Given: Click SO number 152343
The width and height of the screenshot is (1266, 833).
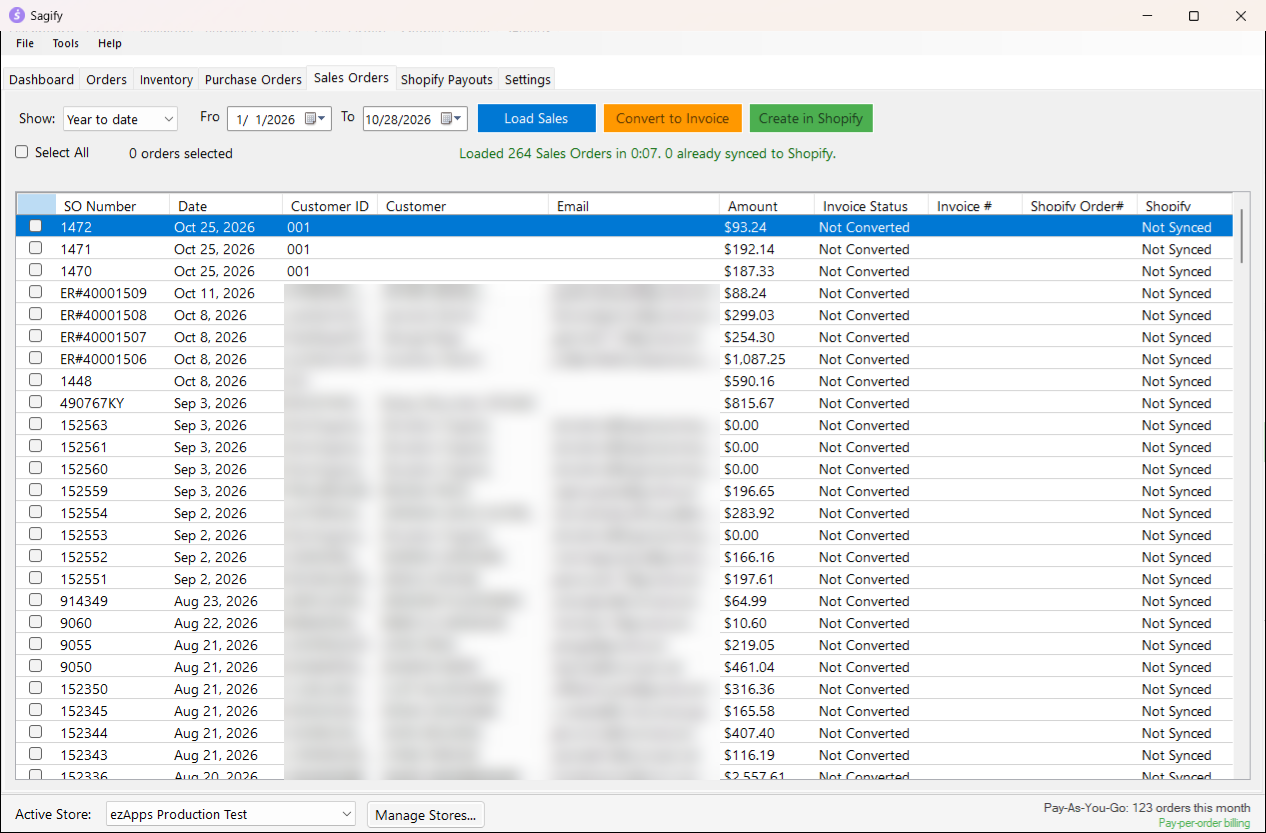Looking at the screenshot, I should [x=84, y=755].
